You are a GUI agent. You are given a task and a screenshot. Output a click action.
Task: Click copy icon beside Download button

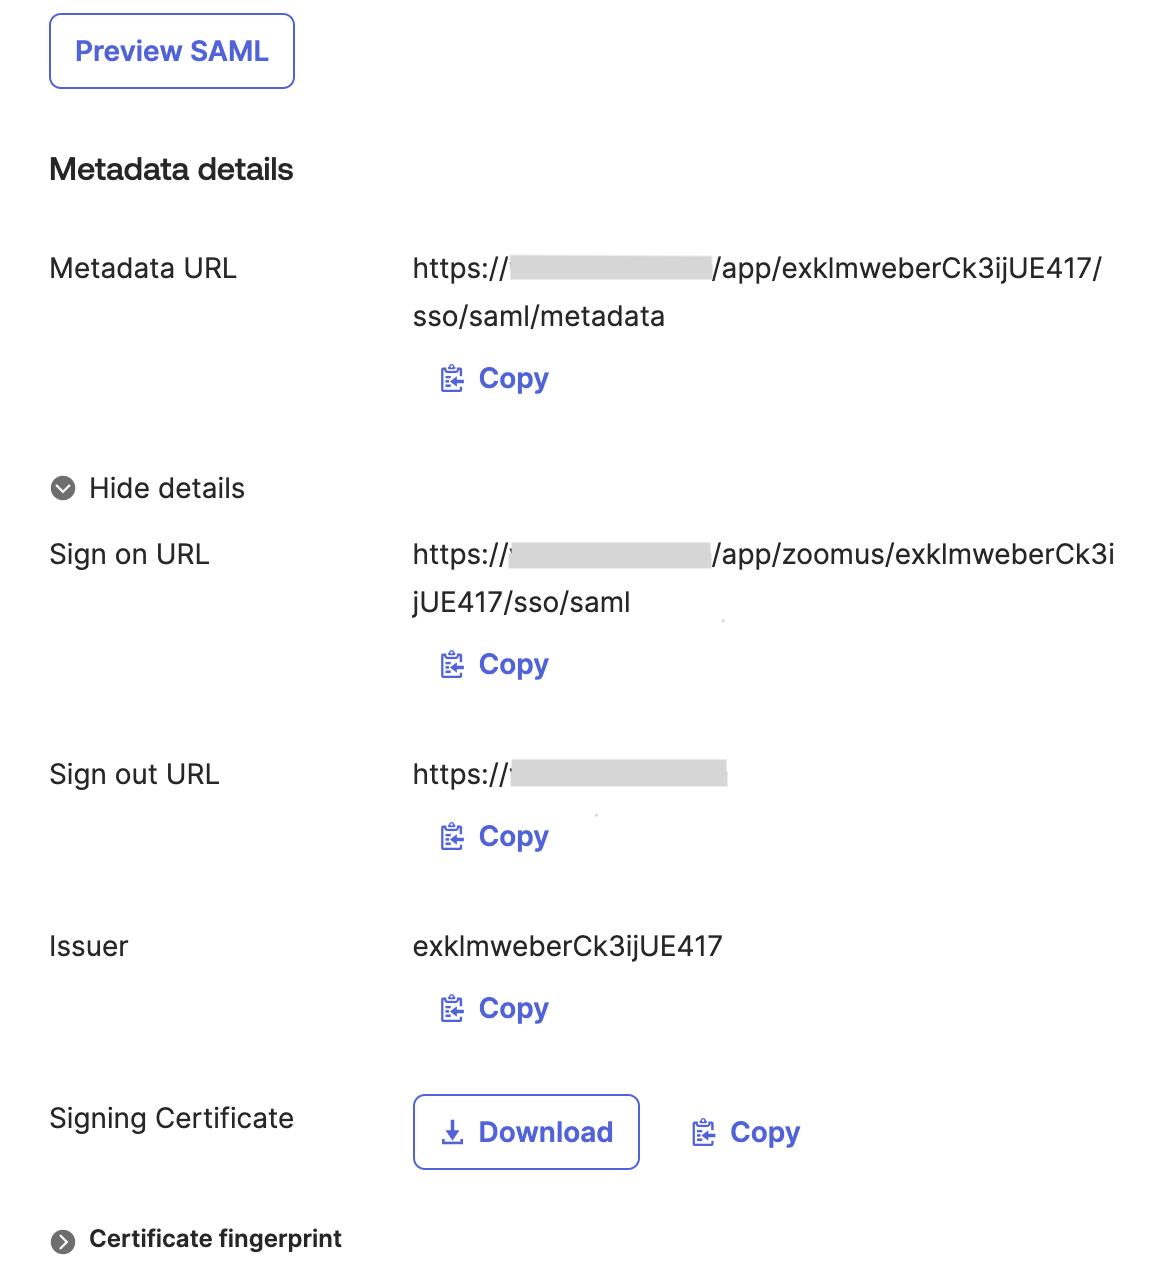pyautogui.click(x=704, y=1133)
